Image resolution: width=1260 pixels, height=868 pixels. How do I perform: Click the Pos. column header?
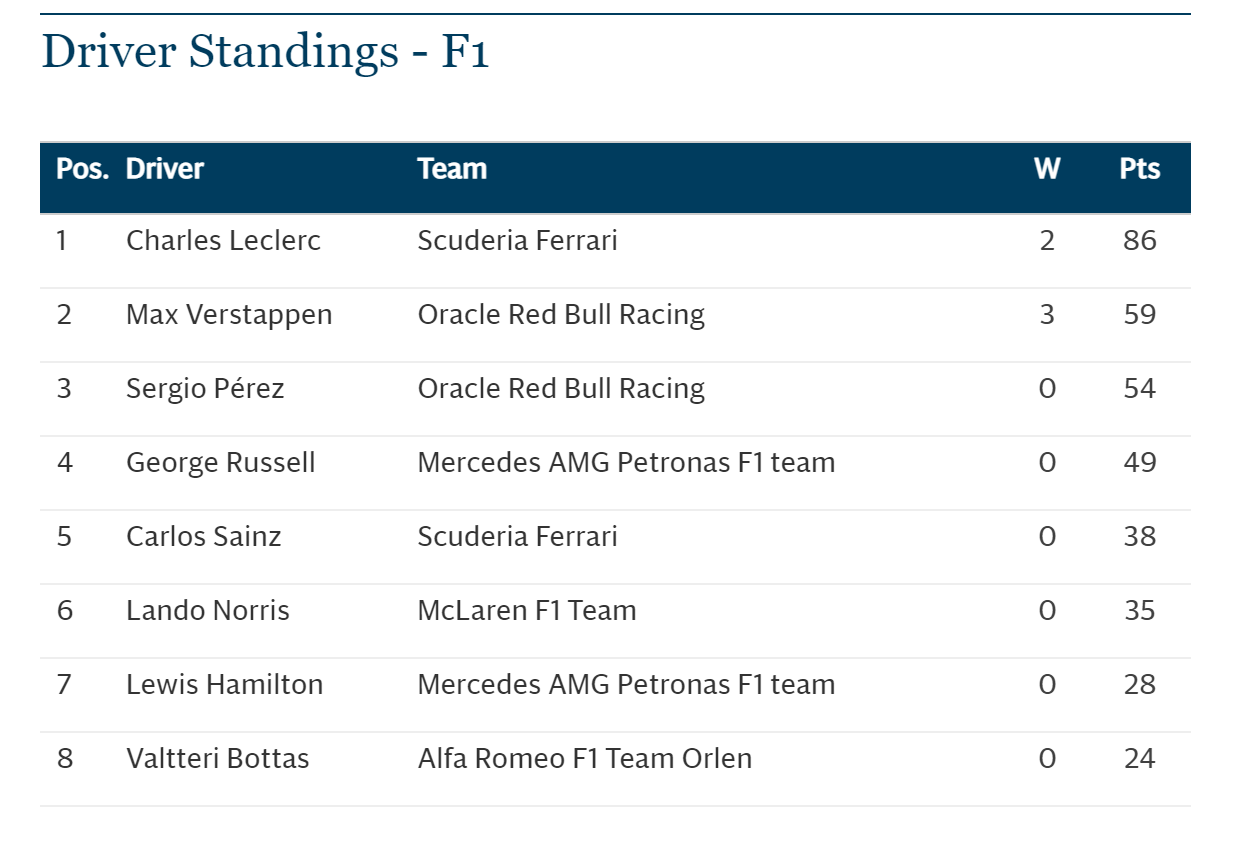pos(82,169)
